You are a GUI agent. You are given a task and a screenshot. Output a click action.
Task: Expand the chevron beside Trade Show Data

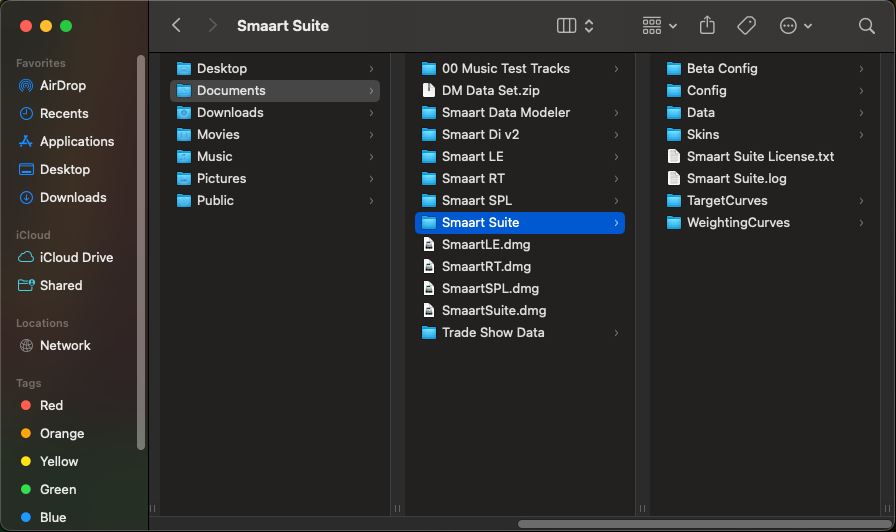[x=616, y=333]
